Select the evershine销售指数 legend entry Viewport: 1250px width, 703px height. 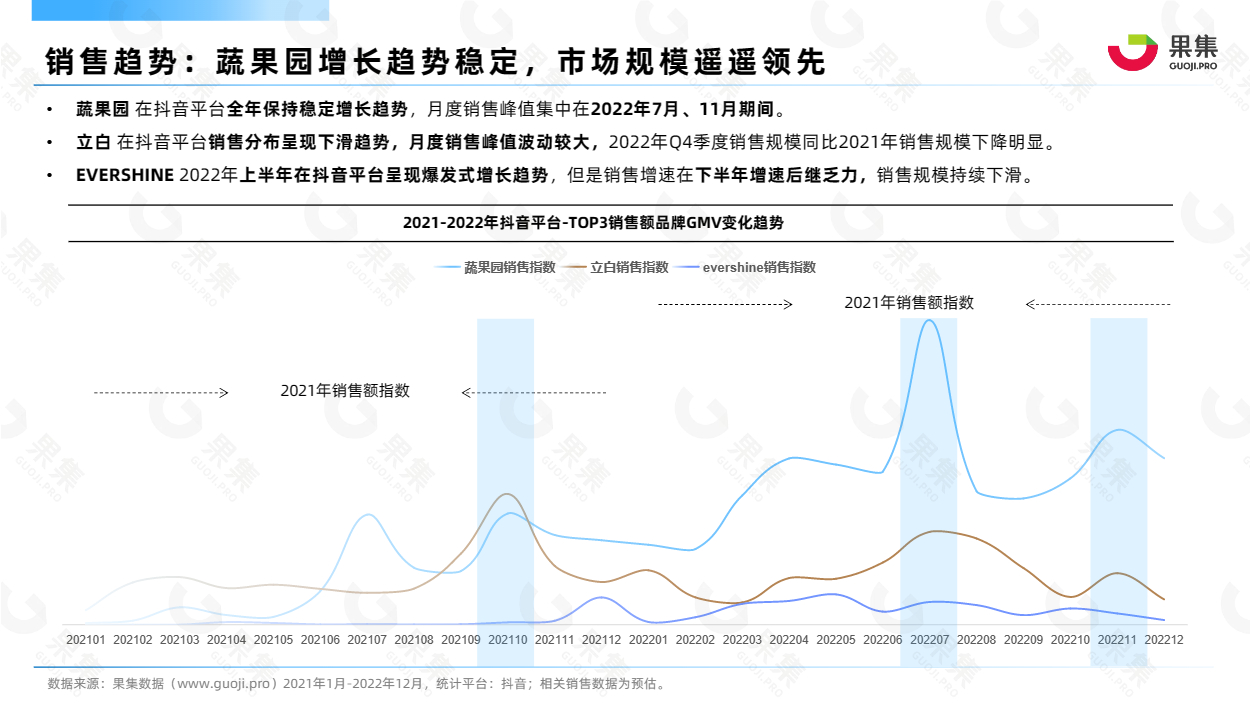[746, 267]
